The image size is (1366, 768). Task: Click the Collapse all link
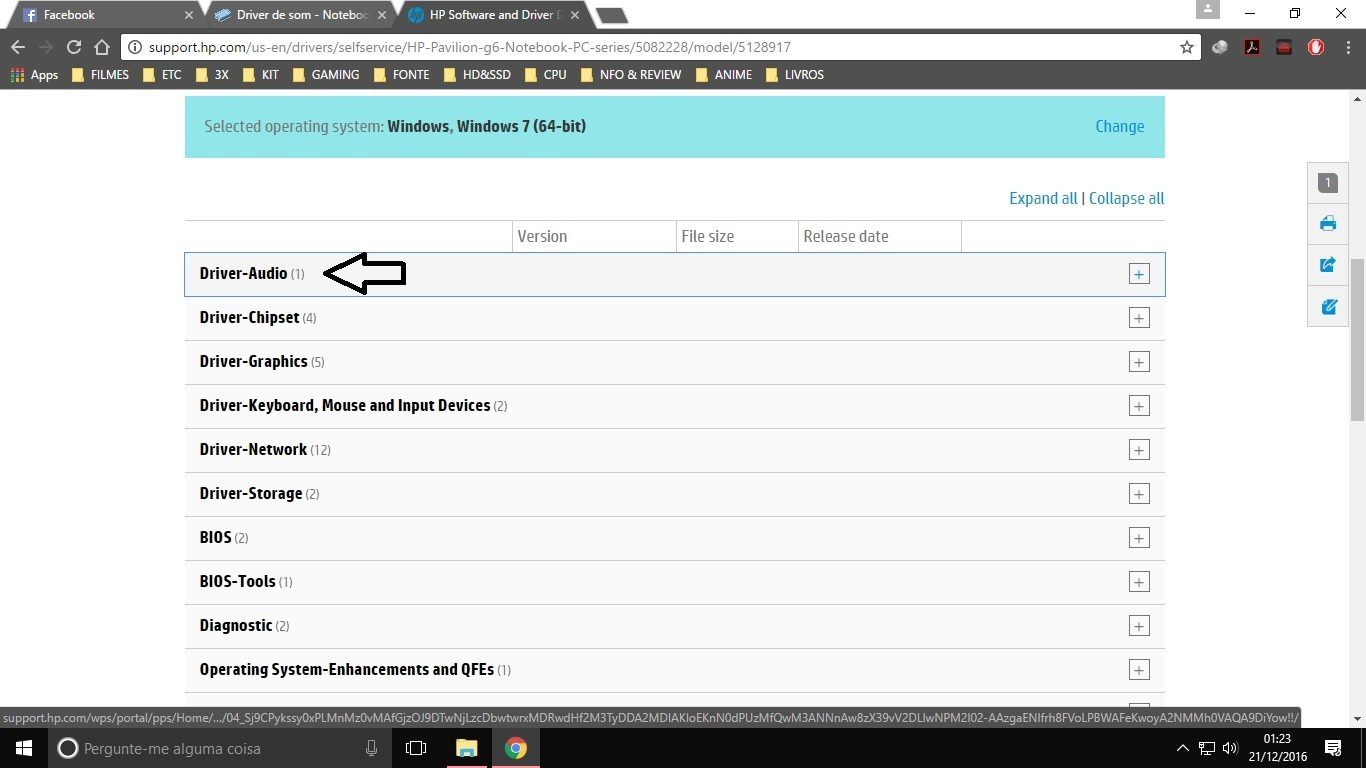pos(1126,198)
